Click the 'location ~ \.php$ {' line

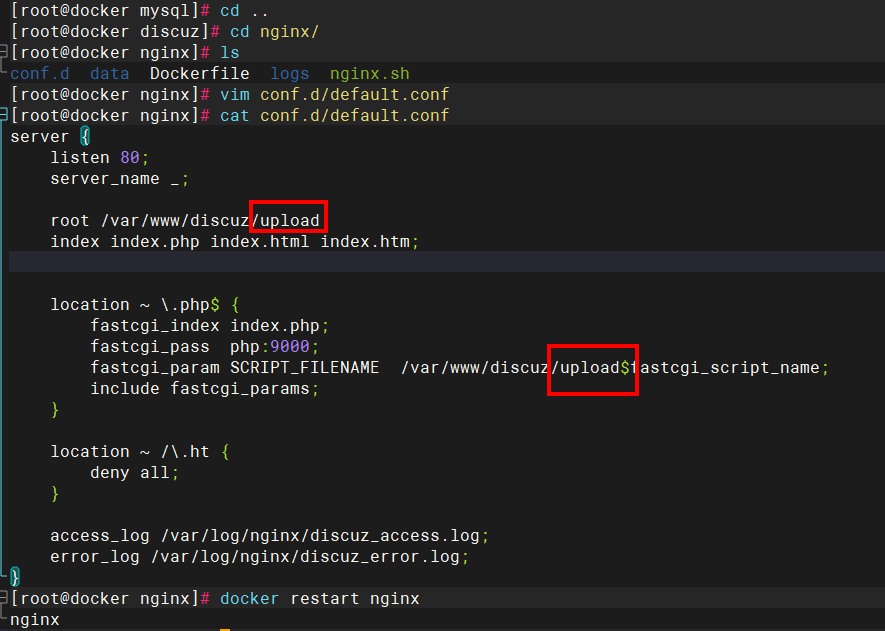(x=145, y=305)
